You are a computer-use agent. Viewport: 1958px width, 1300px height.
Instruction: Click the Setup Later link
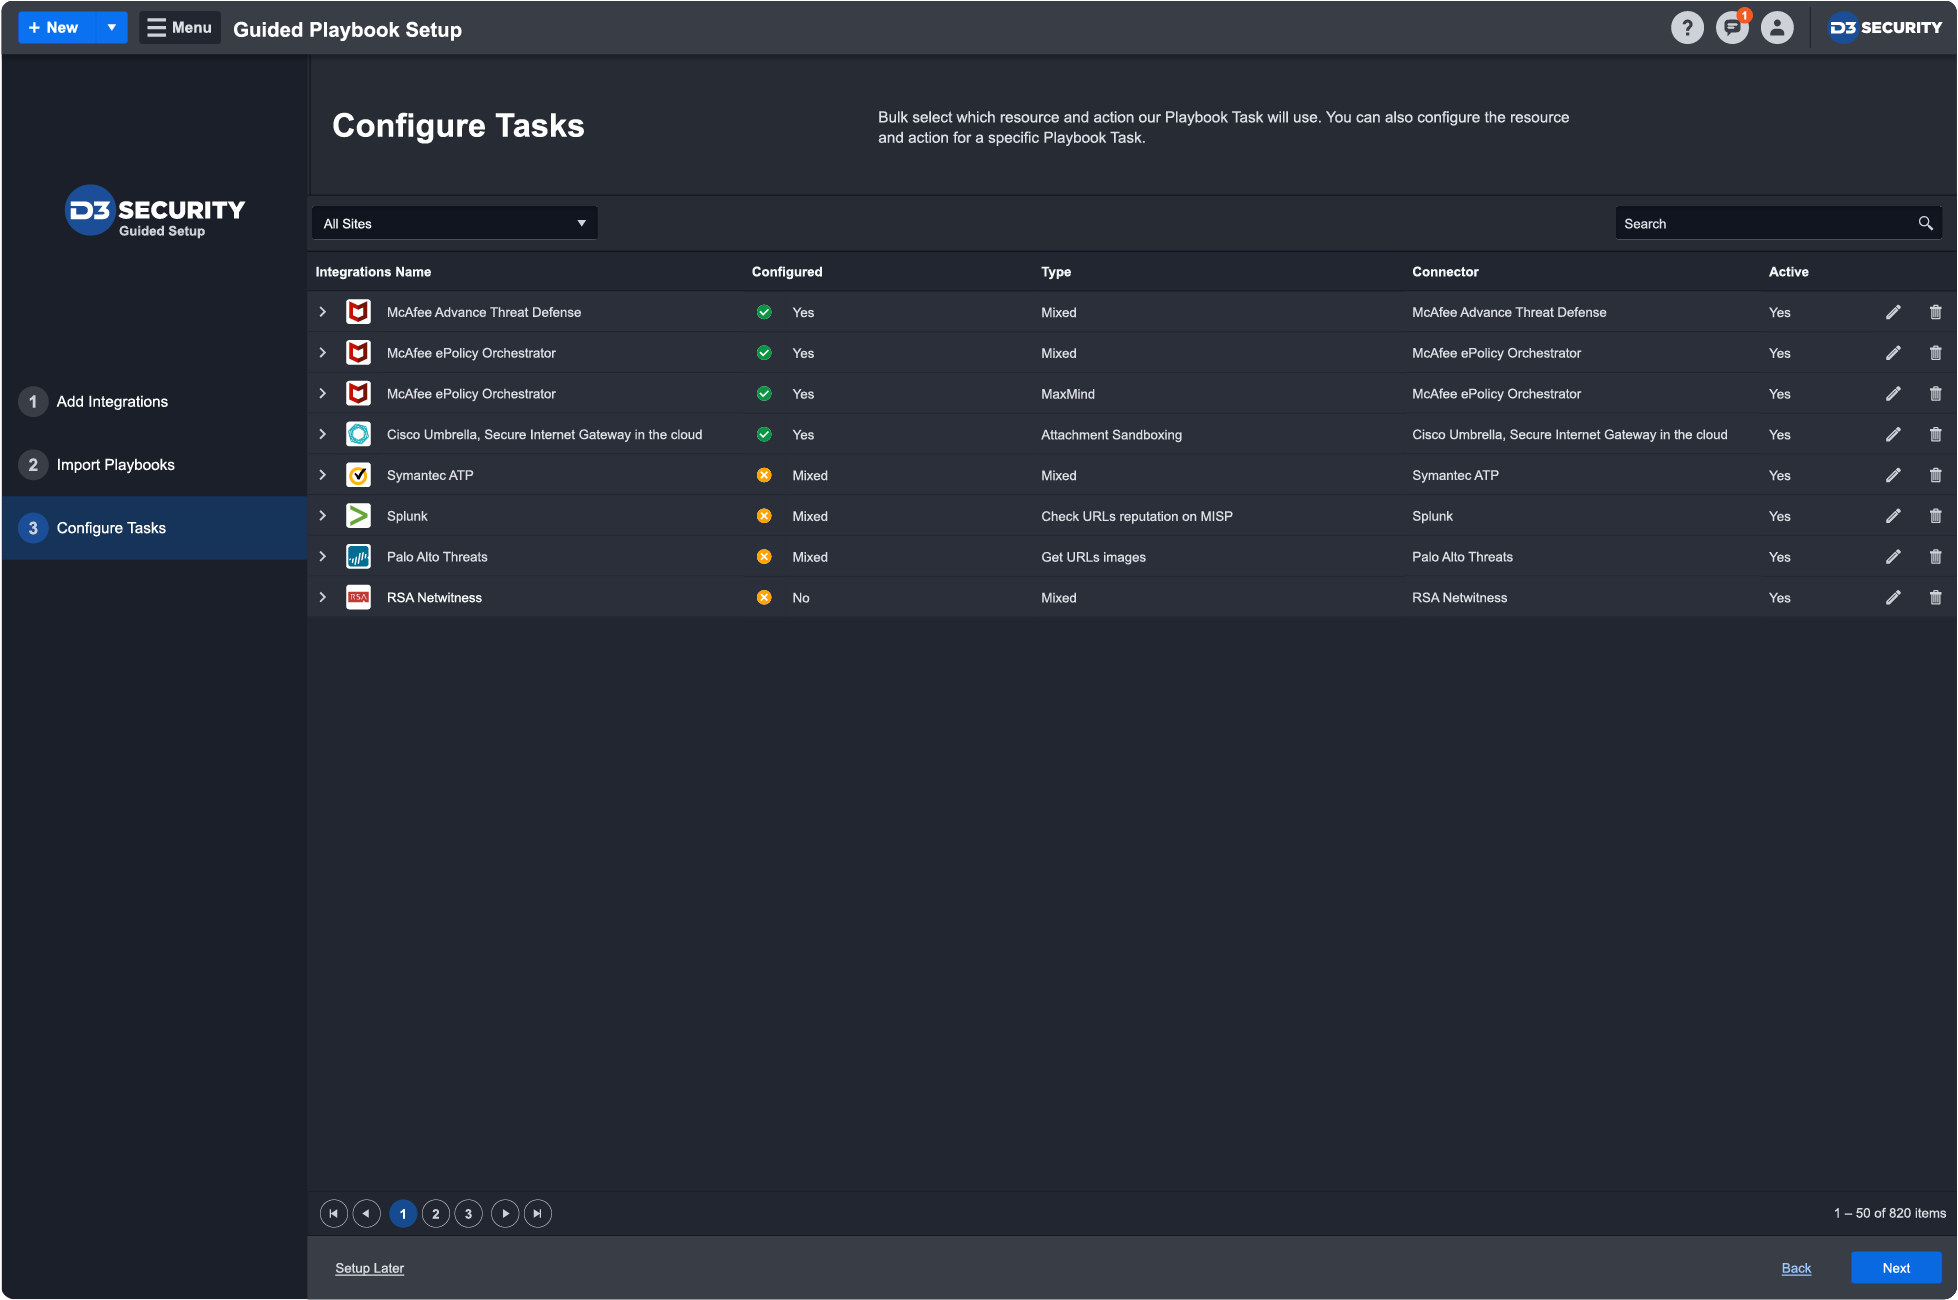369,1268
